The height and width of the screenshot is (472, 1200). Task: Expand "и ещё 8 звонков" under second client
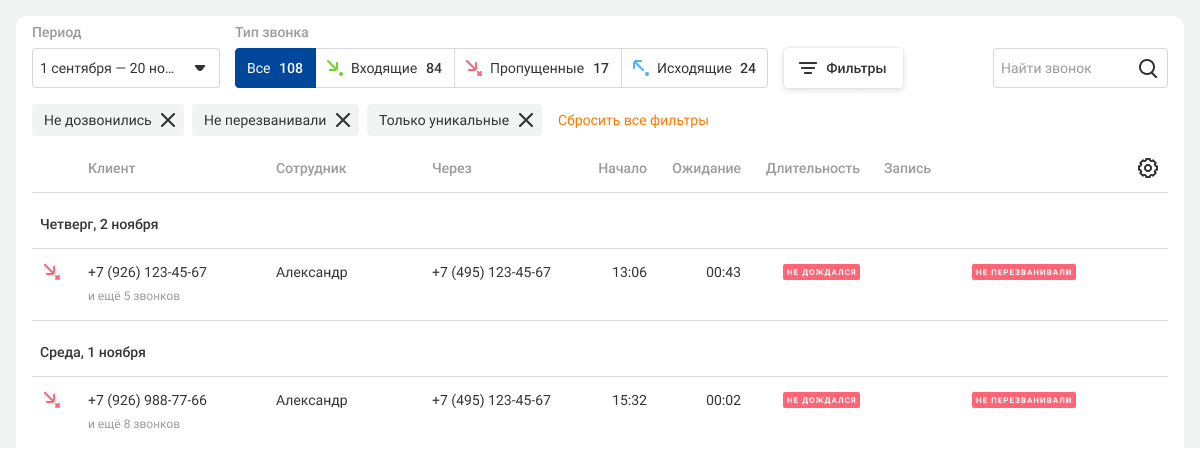134,424
